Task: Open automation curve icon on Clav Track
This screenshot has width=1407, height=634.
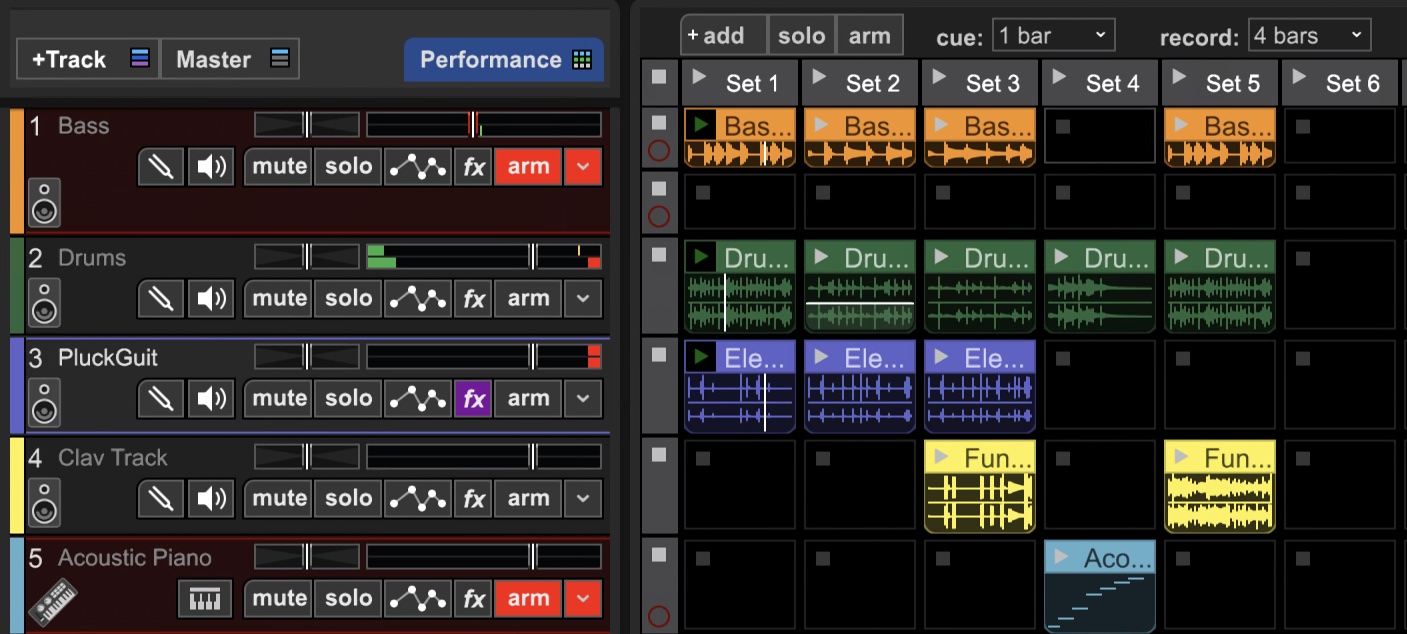Action: (417, 499)
